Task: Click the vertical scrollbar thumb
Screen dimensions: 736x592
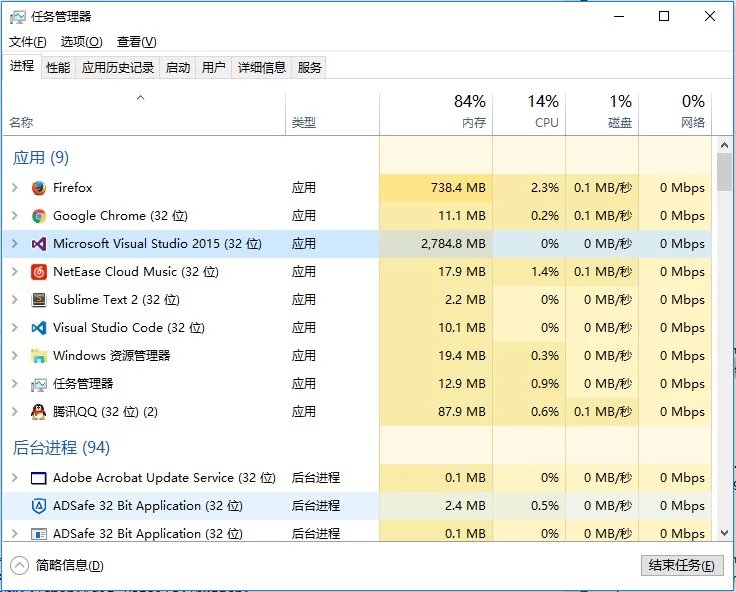Action: [x=724, y=172]
